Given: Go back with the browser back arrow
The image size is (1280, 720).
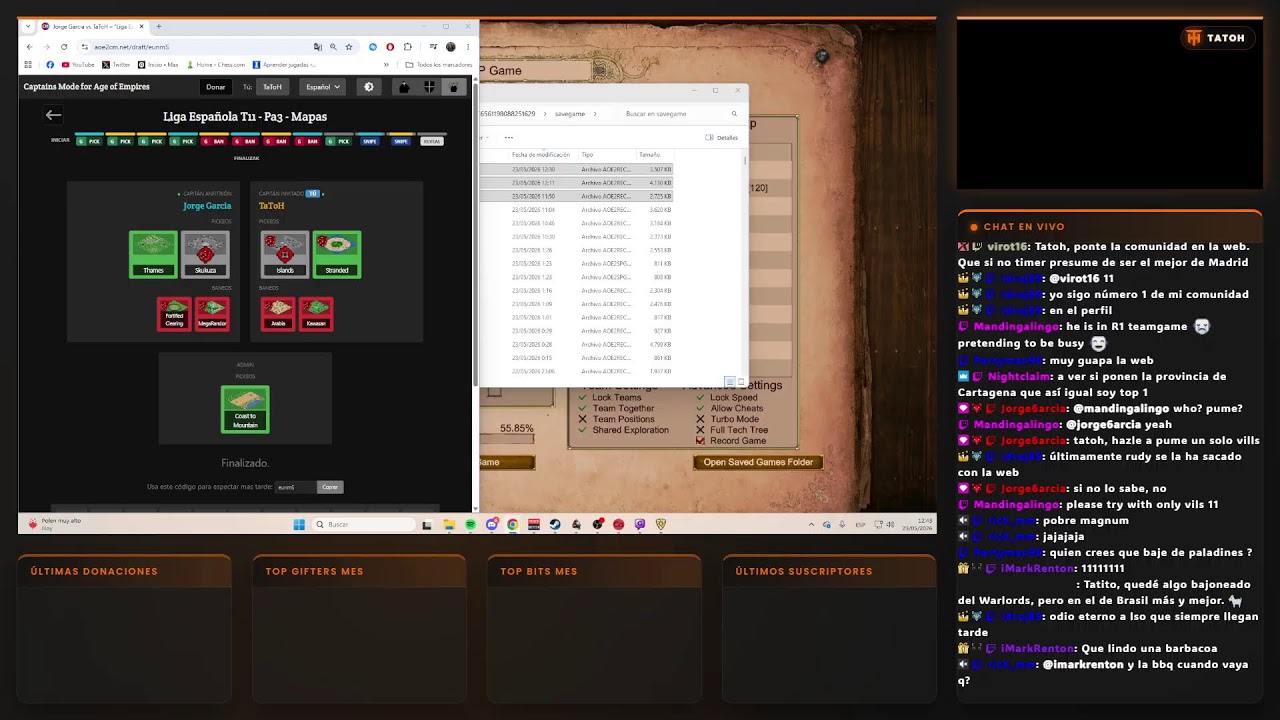Looking at the screenshot, I should tap(29, 47).
